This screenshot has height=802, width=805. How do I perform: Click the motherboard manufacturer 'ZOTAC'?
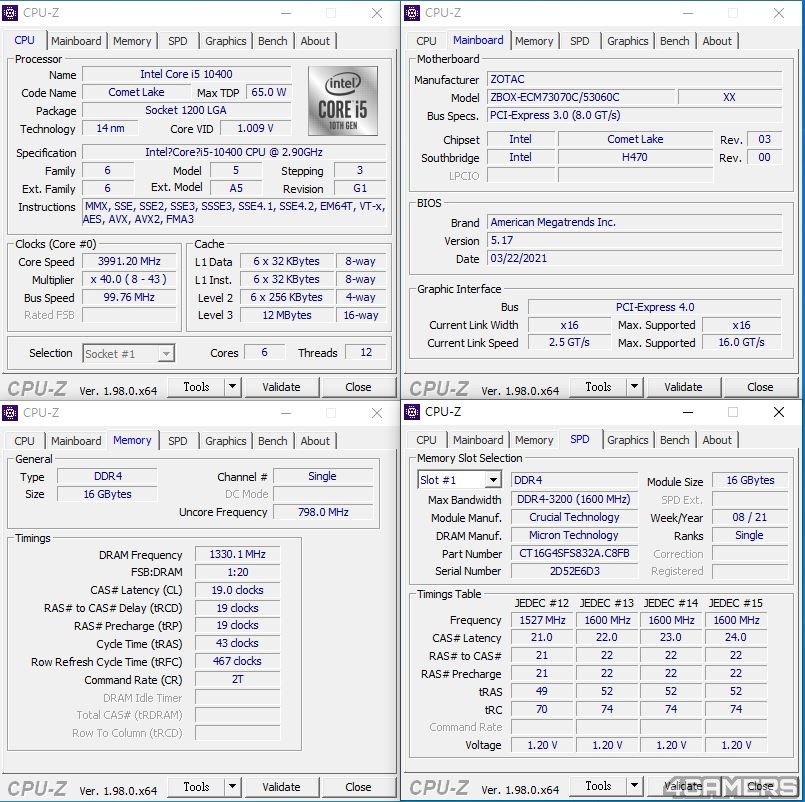pyautogui.click(x=635, y=79)
